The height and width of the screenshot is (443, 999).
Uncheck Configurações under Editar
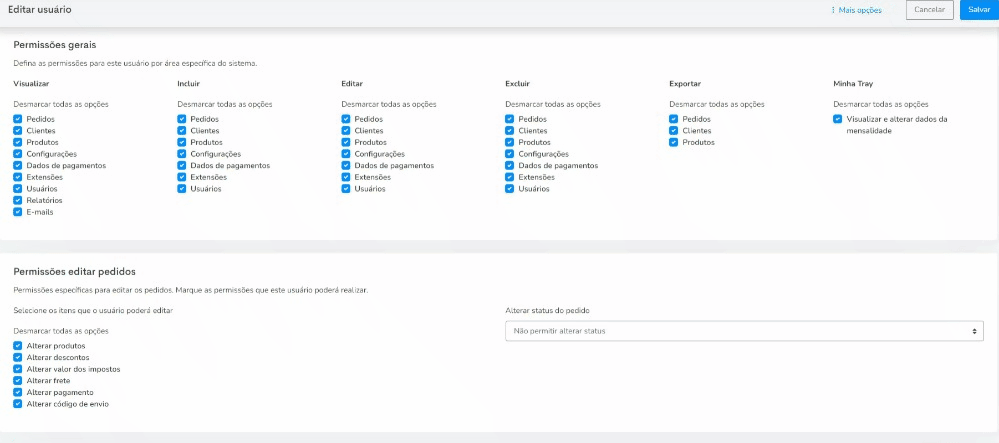[346, 154]
